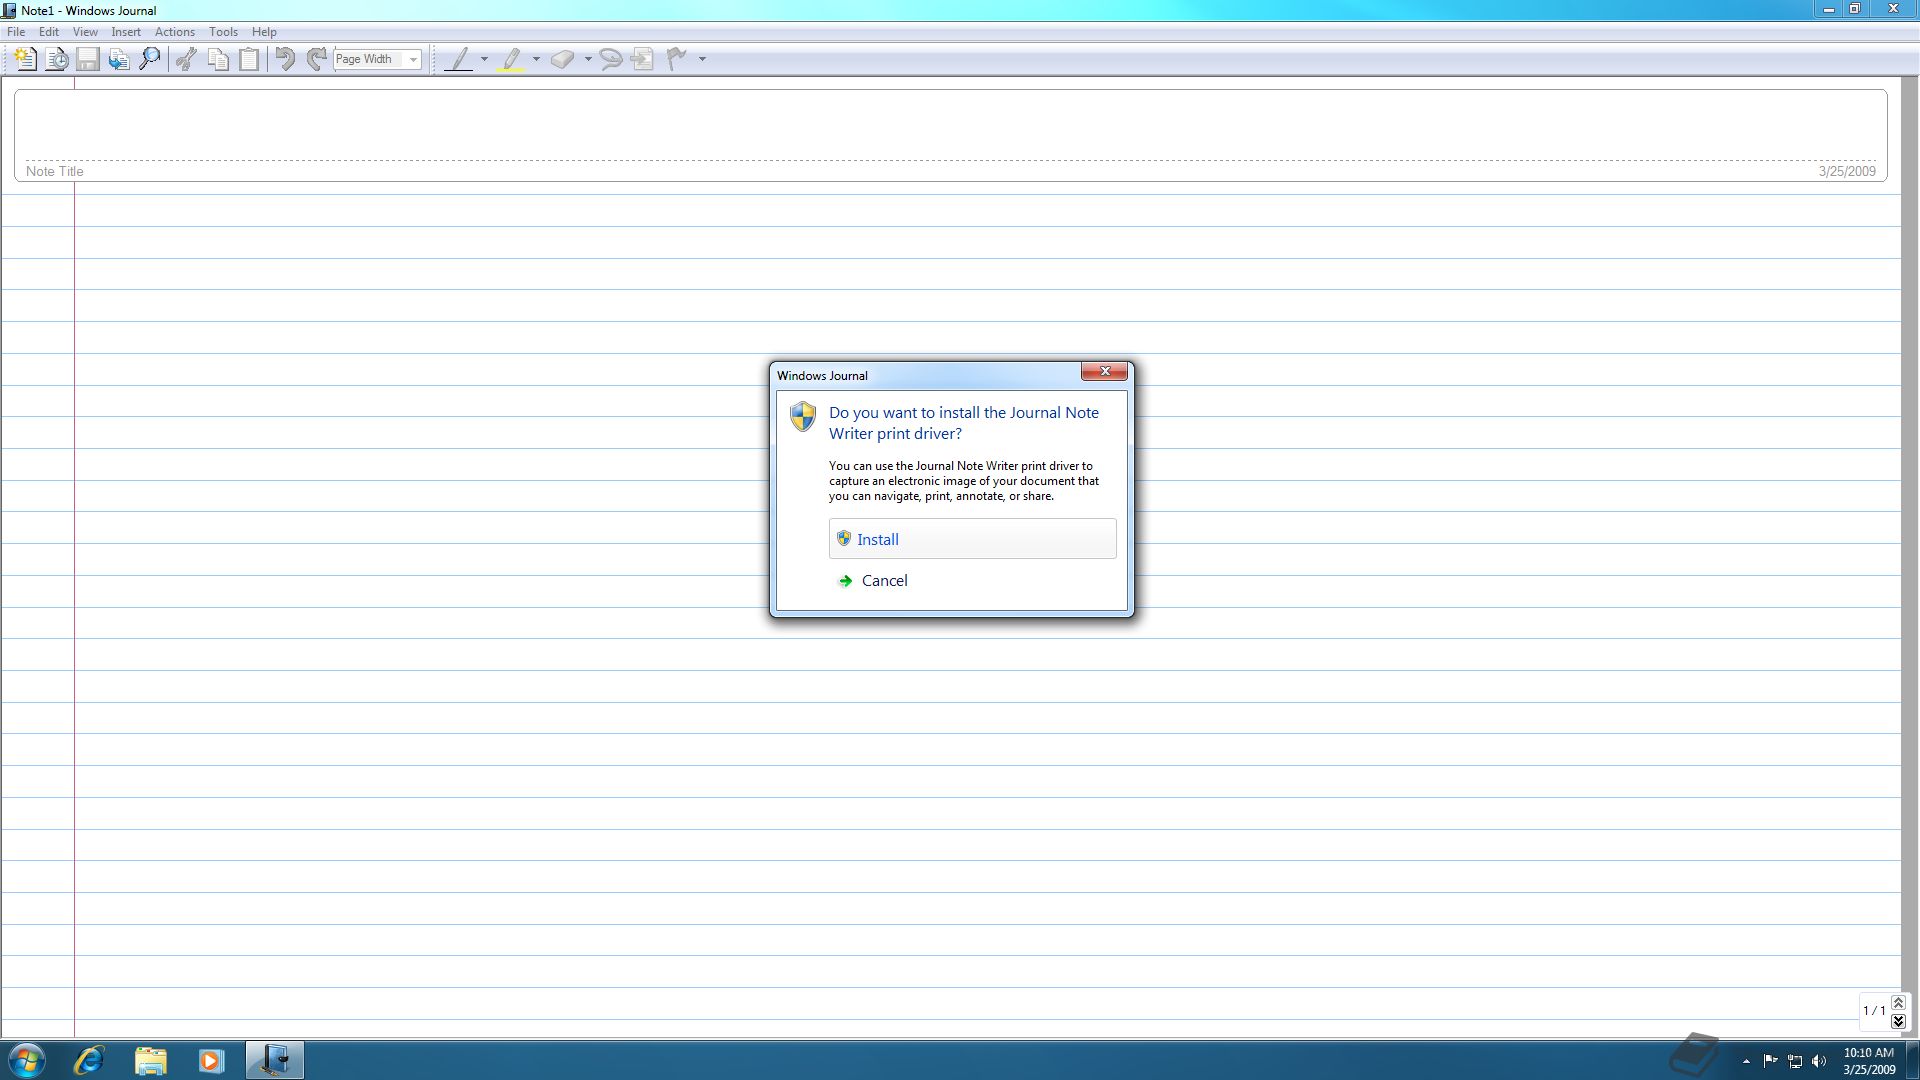Open the Help menu
Screen dimensions: 1920x1080
264,32
